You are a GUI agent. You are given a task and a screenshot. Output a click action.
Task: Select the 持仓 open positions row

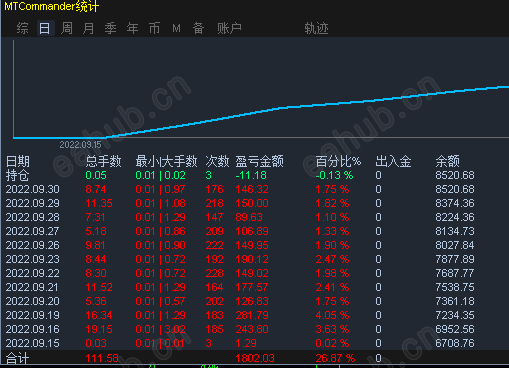pyautogui.click(x=240, y=175)
